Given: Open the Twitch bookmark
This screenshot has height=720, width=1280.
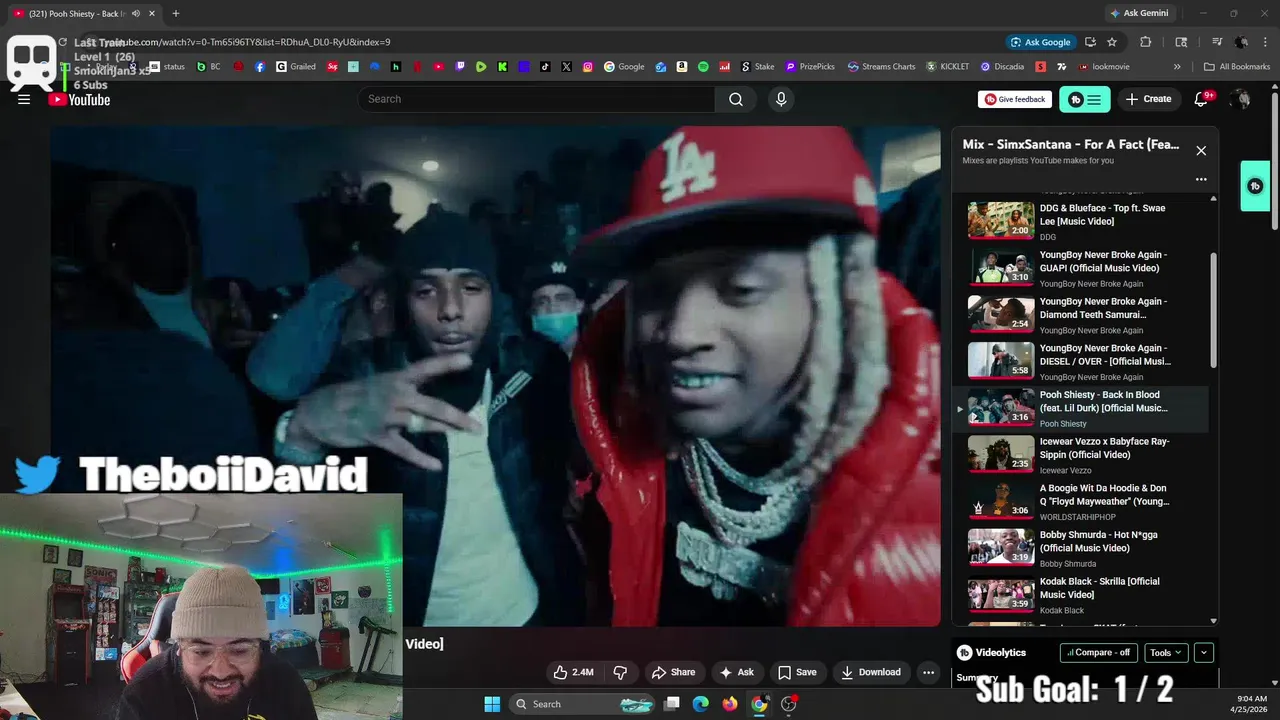Looking at the screenshot, I should click(x=460, y=67).
